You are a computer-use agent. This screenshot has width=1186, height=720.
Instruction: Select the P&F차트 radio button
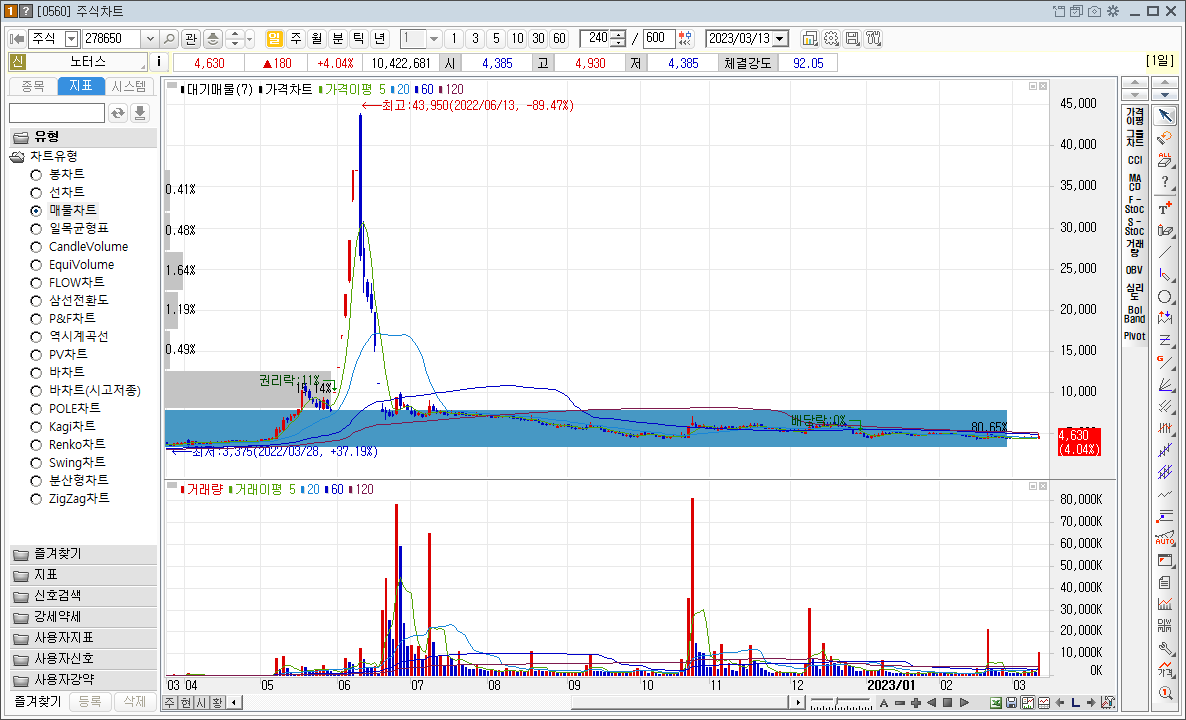(x=36, y=319)
